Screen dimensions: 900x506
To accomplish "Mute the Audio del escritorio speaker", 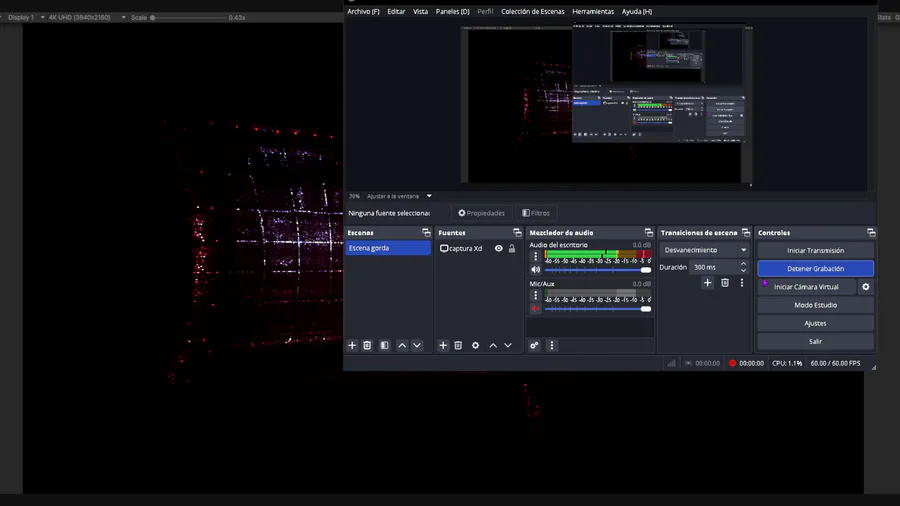I will click(x=535, y=270).
